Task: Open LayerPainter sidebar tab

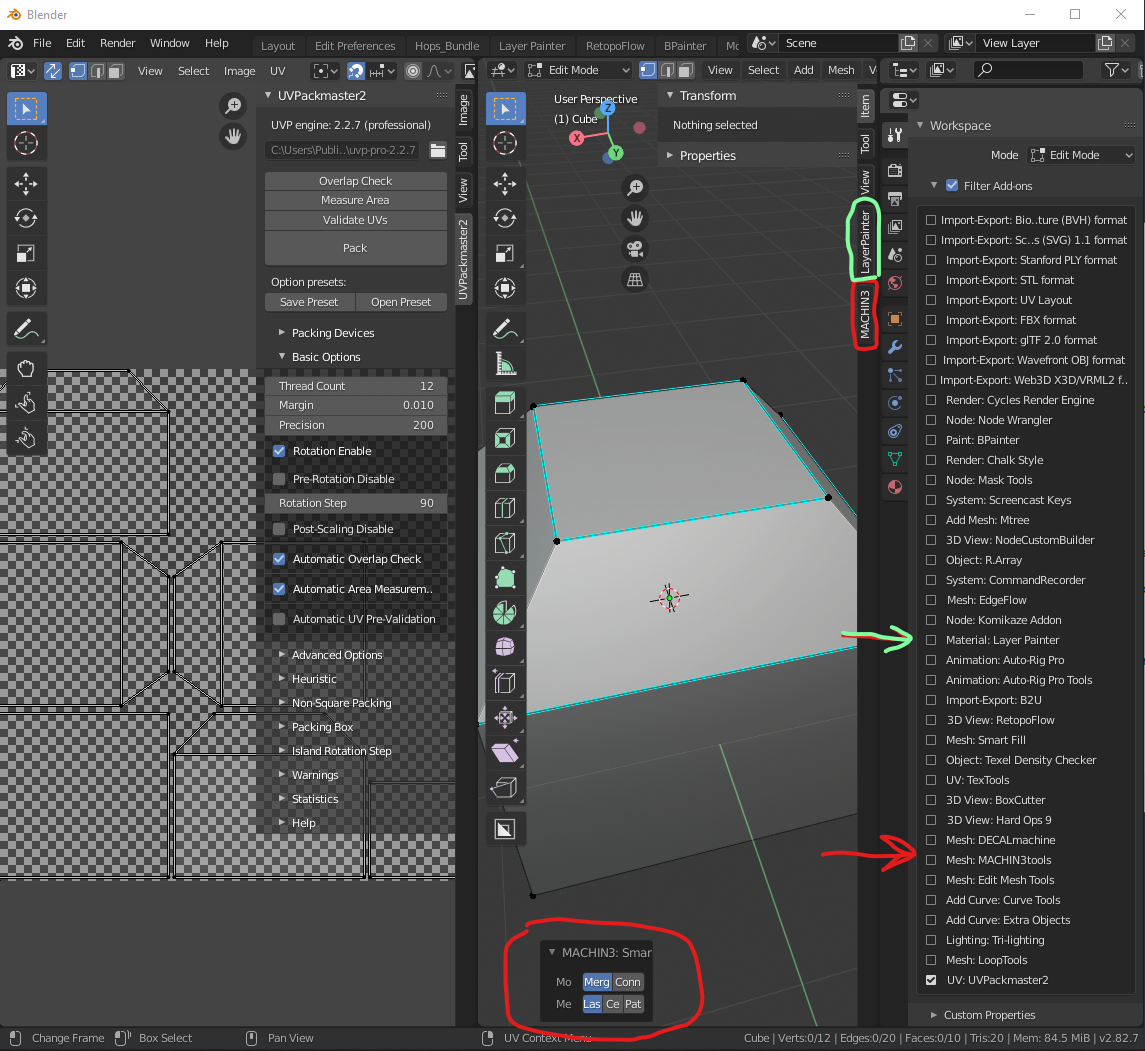Action: click(x=865, y=241)
